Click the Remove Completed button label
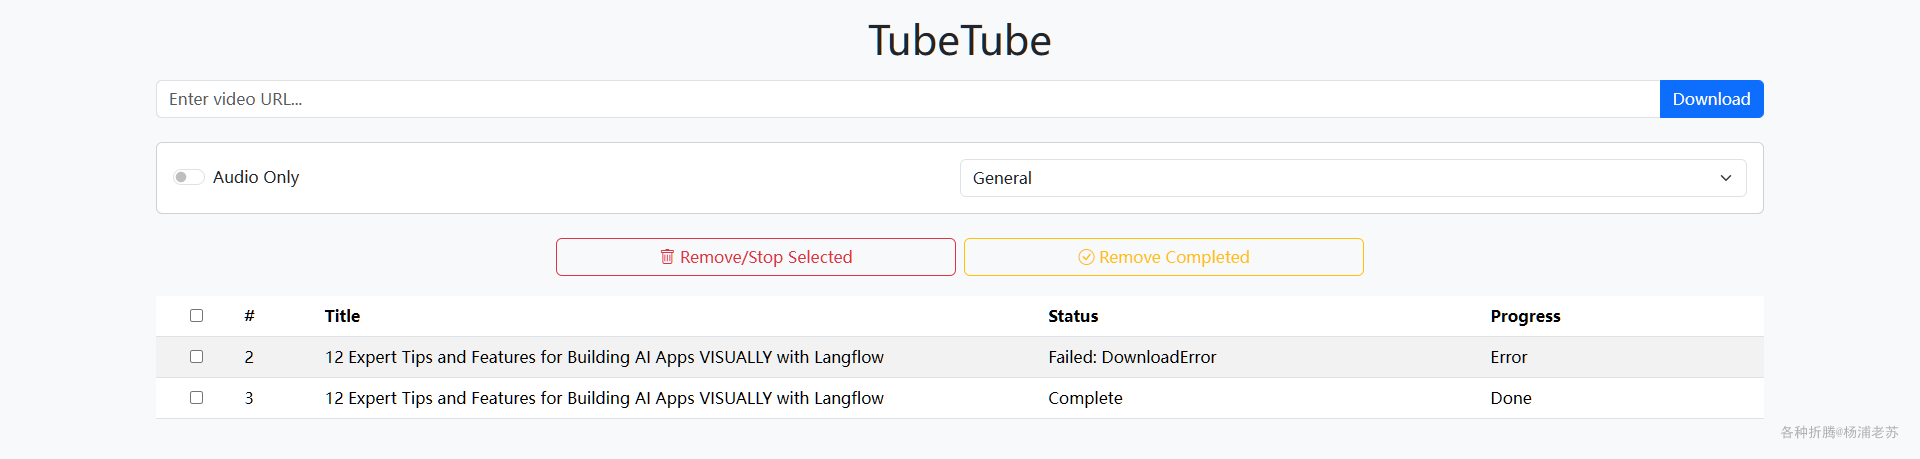The height and width of the screenshot is (459, 1920). coord(1174,257)
